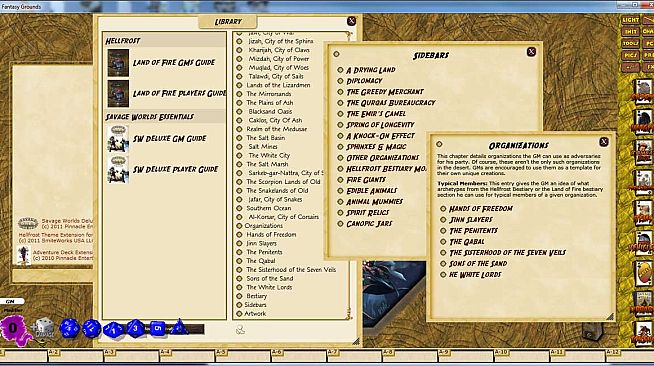Select The Salt Basin entry

tap(266, 138)
